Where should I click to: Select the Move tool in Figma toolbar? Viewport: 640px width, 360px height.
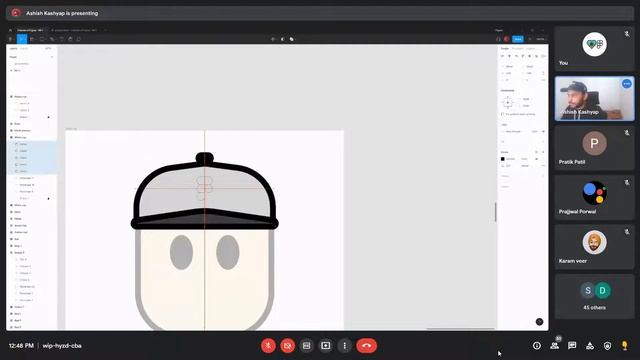pos(22,39)
